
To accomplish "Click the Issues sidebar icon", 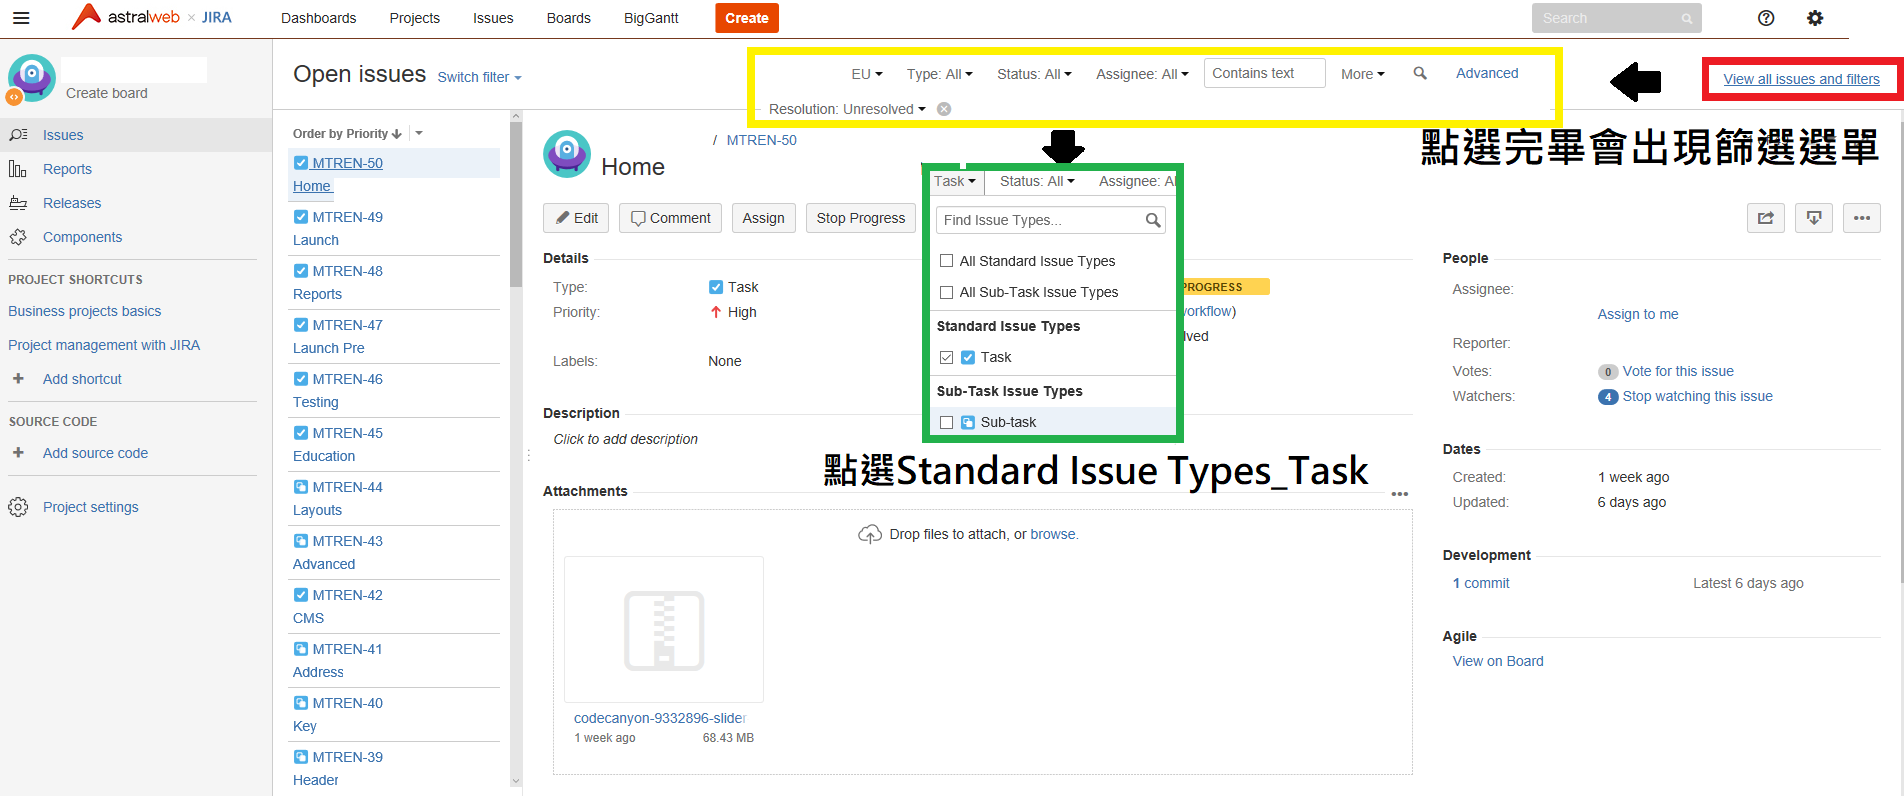I will pos(18,135).
